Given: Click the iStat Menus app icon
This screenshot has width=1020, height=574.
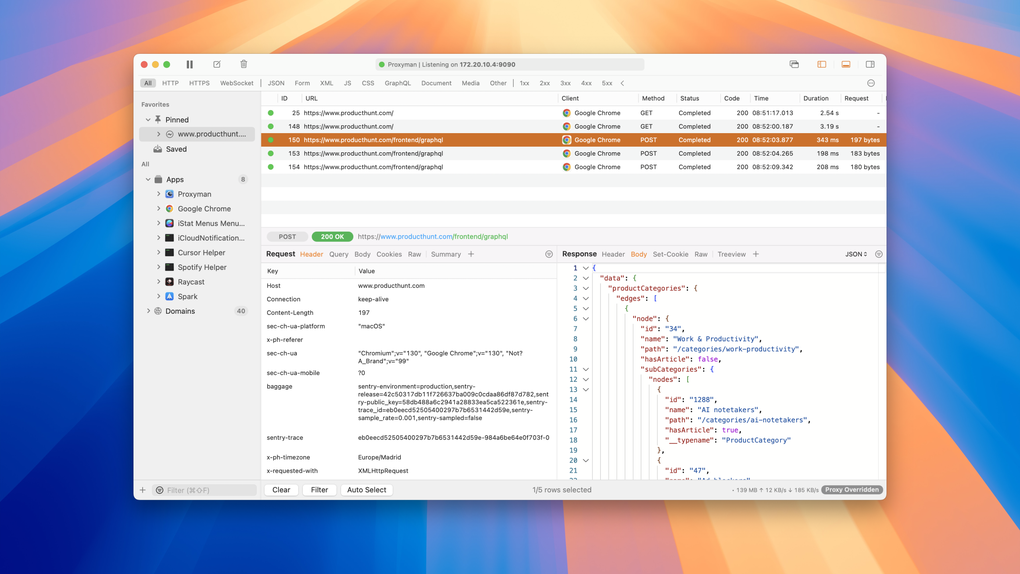Looking at the screenshot, I should point(169,223).
